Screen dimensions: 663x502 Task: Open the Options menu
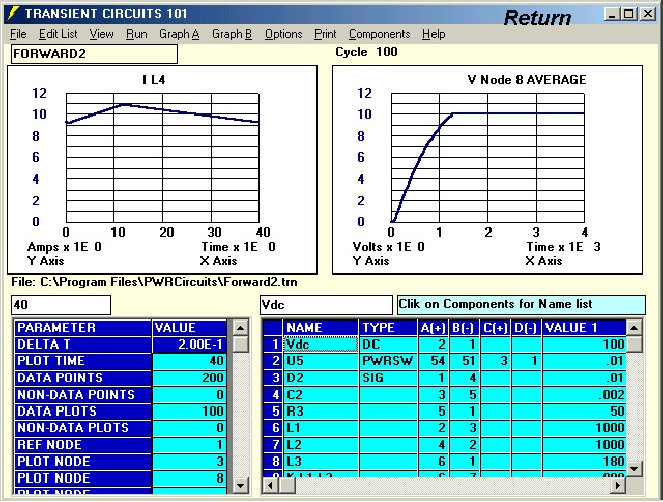tap(283, 34)
